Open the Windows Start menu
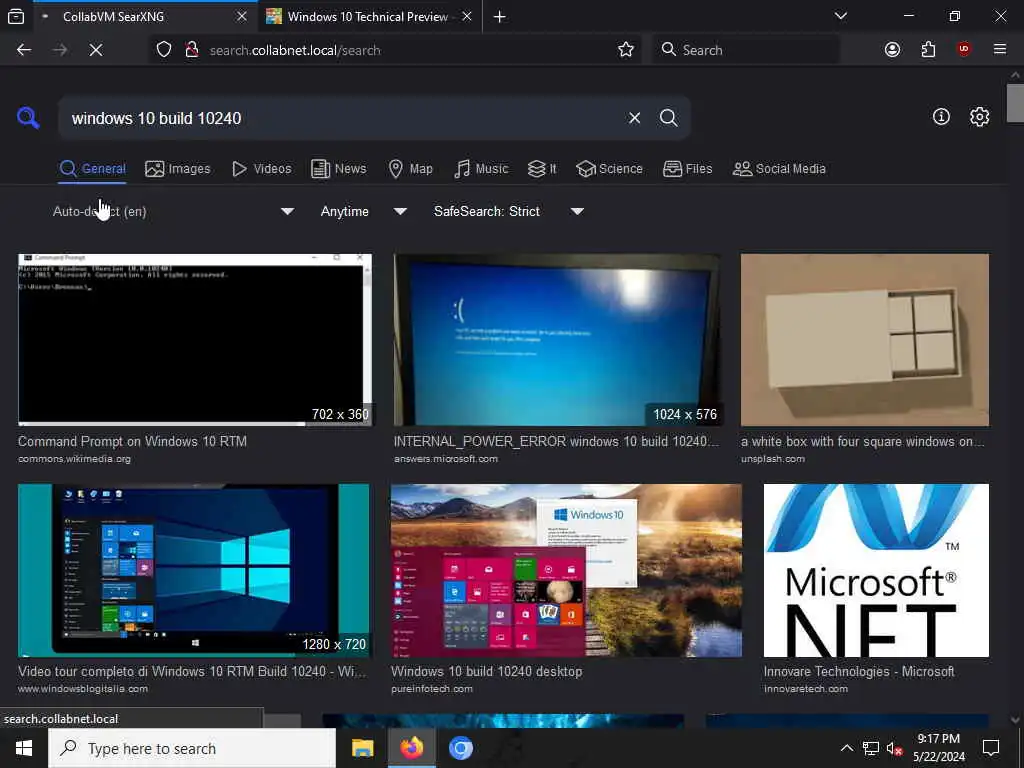The height and width of the screenshot is (768, 1024). pyautogui.click(x=24, y=748)
